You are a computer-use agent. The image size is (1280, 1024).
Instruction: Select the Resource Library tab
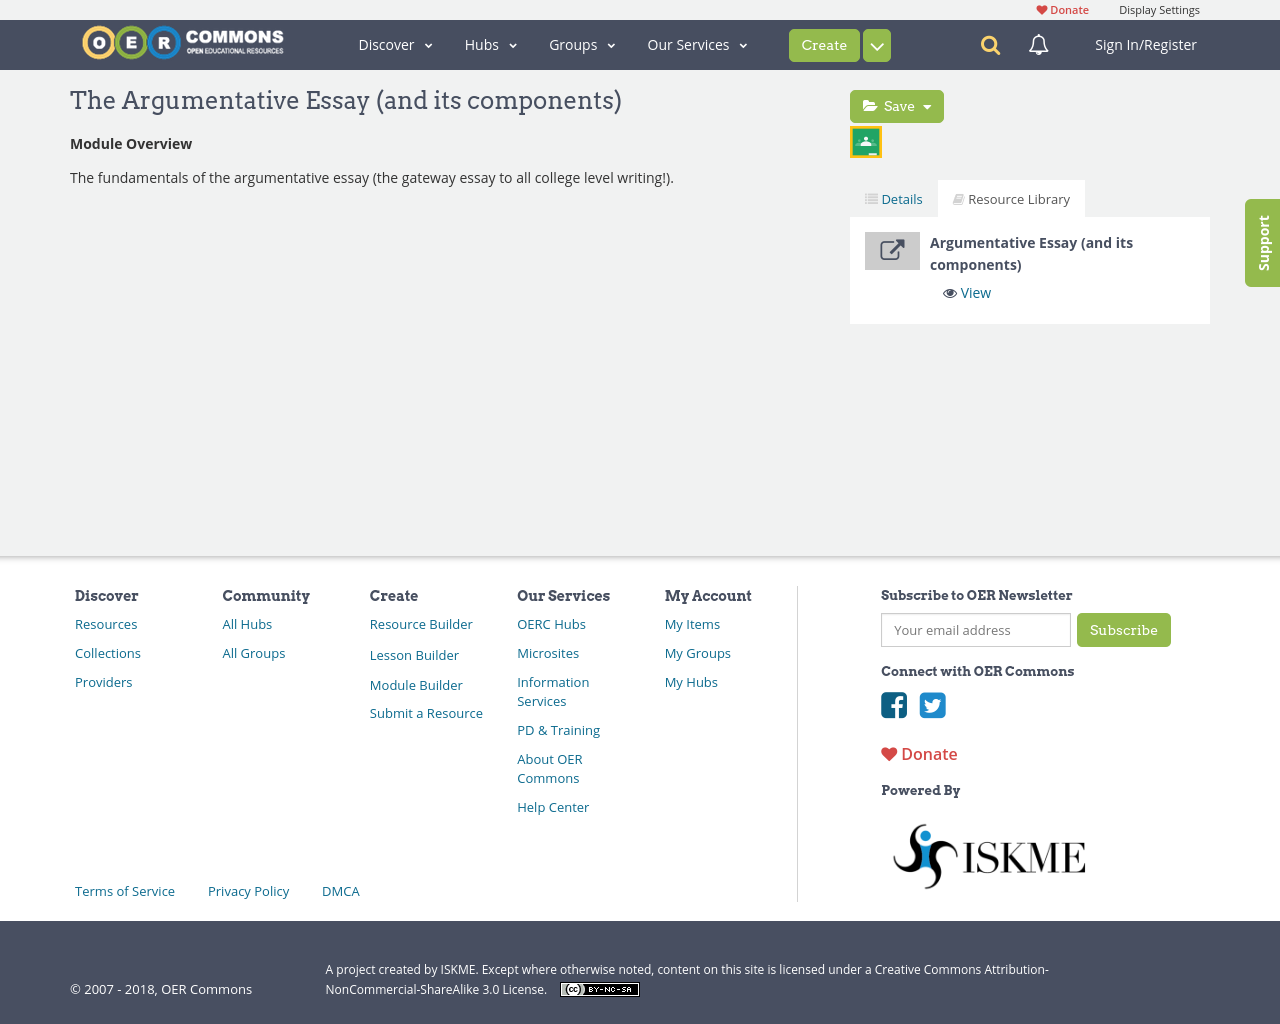(x=1011, y=199)
